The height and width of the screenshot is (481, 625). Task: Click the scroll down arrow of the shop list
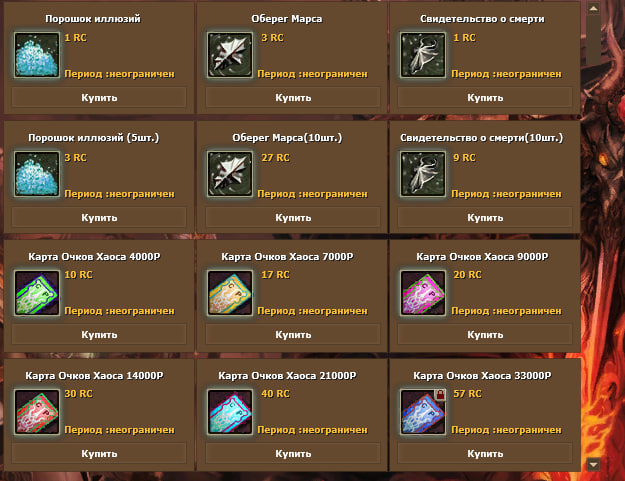[x=594, y=464]
